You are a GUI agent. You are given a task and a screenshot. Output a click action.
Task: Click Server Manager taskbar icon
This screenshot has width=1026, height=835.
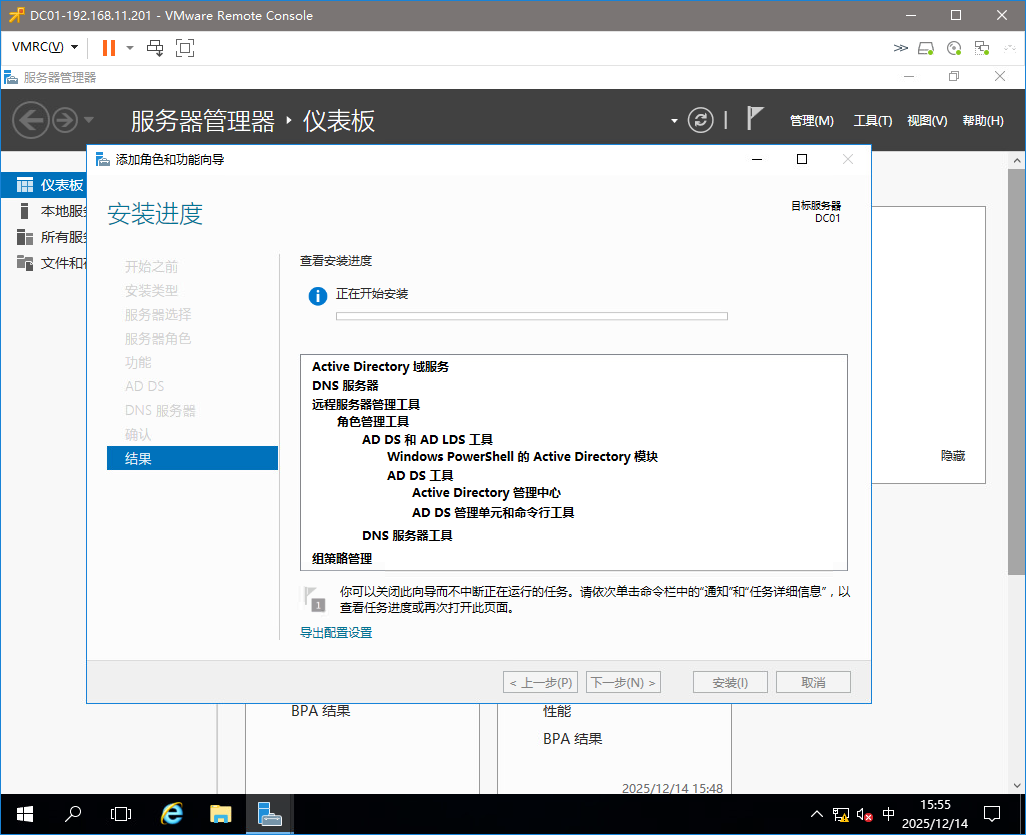[269, 814]
